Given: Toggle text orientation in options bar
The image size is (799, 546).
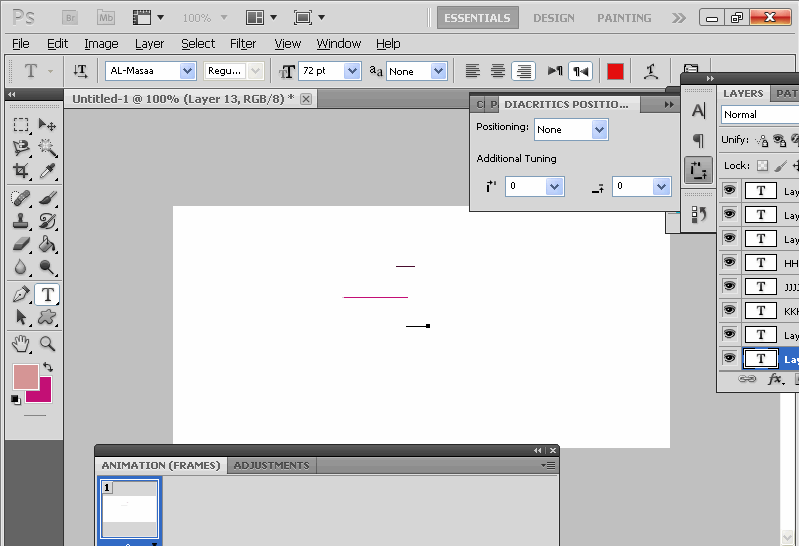Looking at the screenshot, I should point(80,71).
